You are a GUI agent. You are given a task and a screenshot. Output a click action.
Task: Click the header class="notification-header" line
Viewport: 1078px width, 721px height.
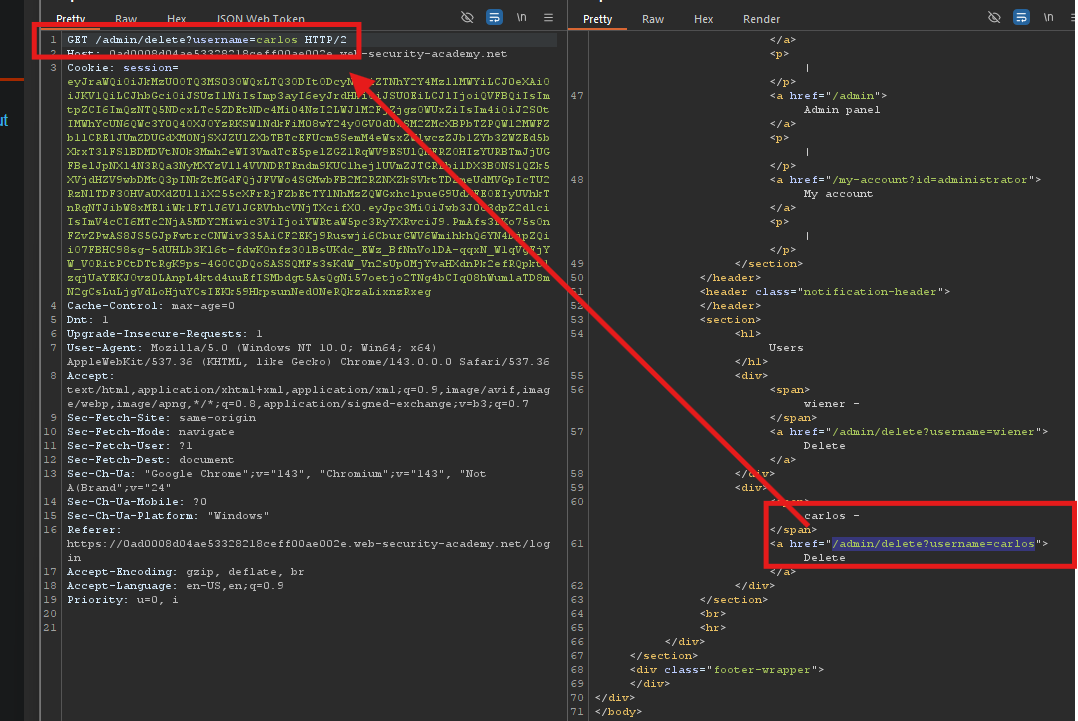(x=825, y=292)
